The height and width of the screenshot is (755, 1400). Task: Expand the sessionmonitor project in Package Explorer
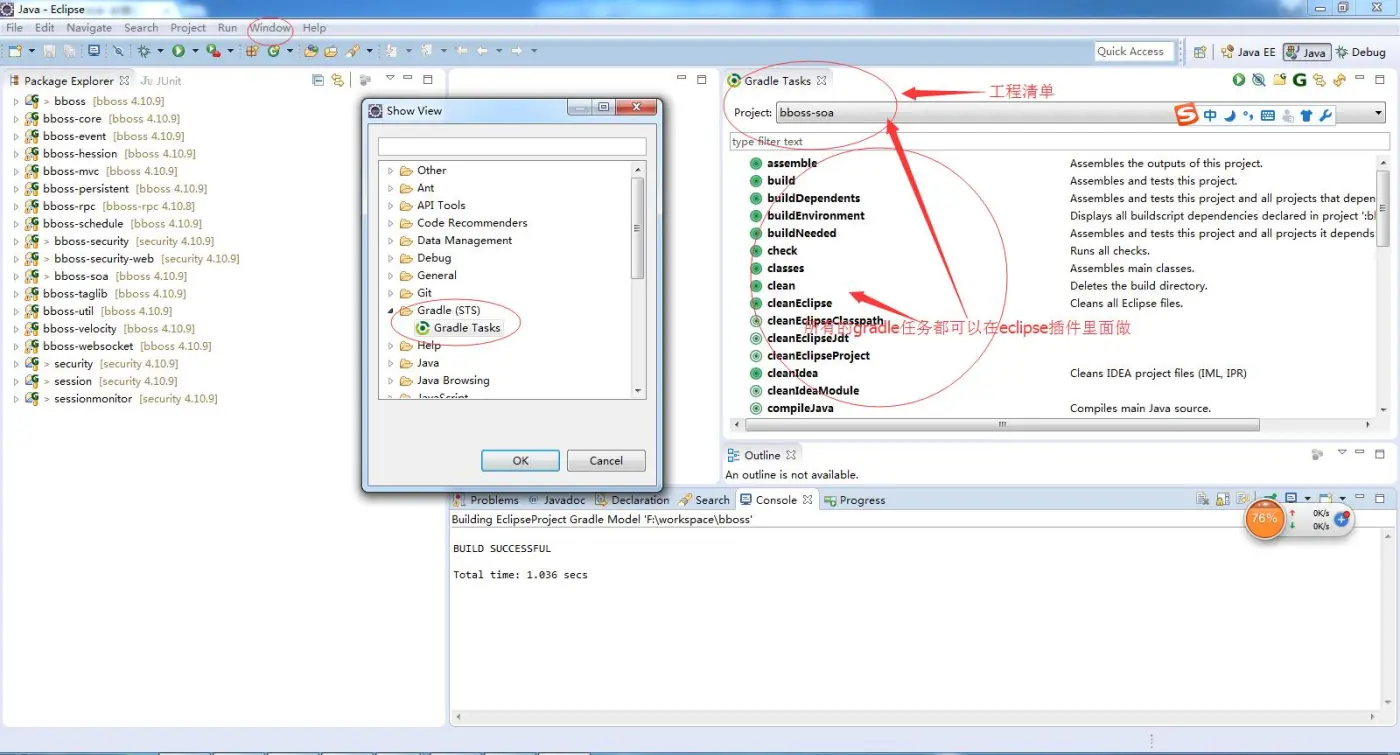(x=16, y=399)
